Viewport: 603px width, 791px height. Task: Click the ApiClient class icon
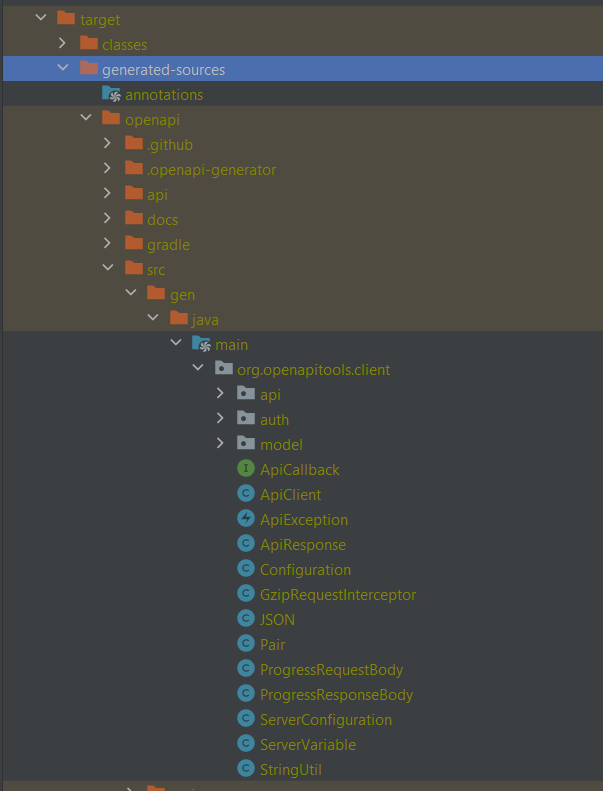(x=245, y=494)
